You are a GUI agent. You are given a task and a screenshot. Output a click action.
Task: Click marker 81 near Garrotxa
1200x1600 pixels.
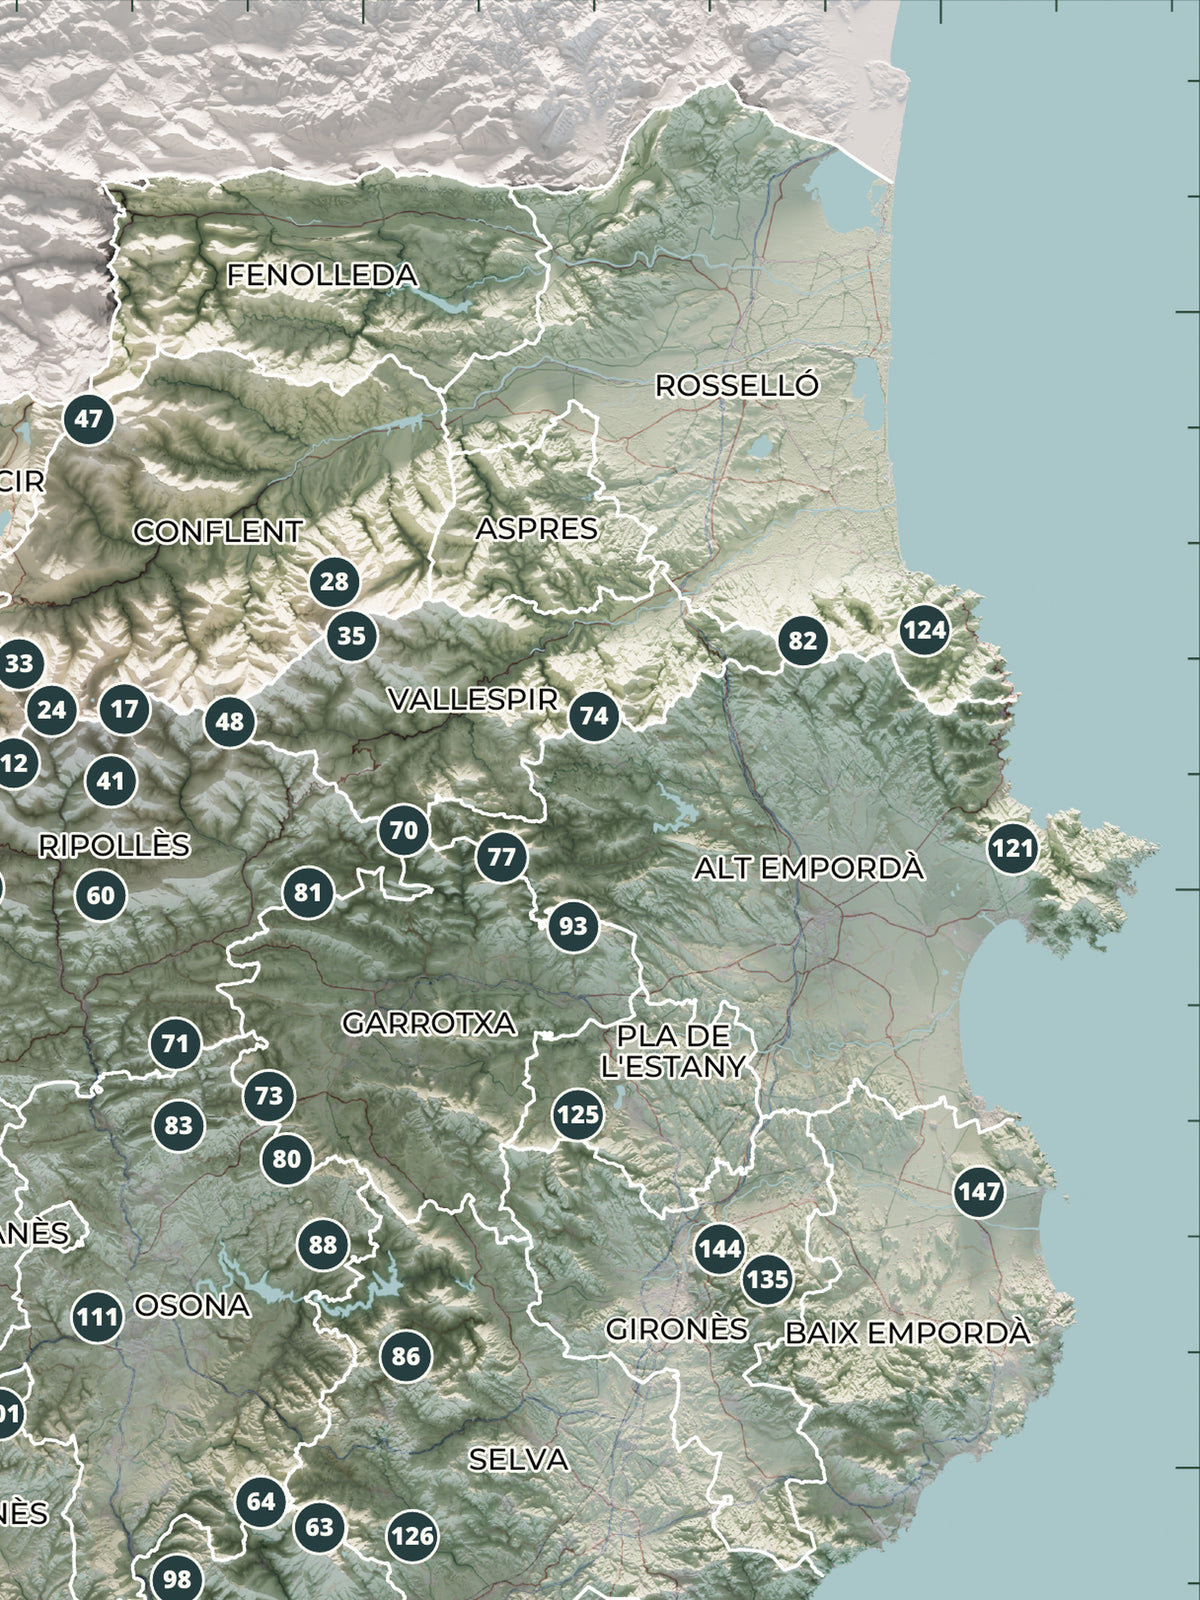point(308,892)
